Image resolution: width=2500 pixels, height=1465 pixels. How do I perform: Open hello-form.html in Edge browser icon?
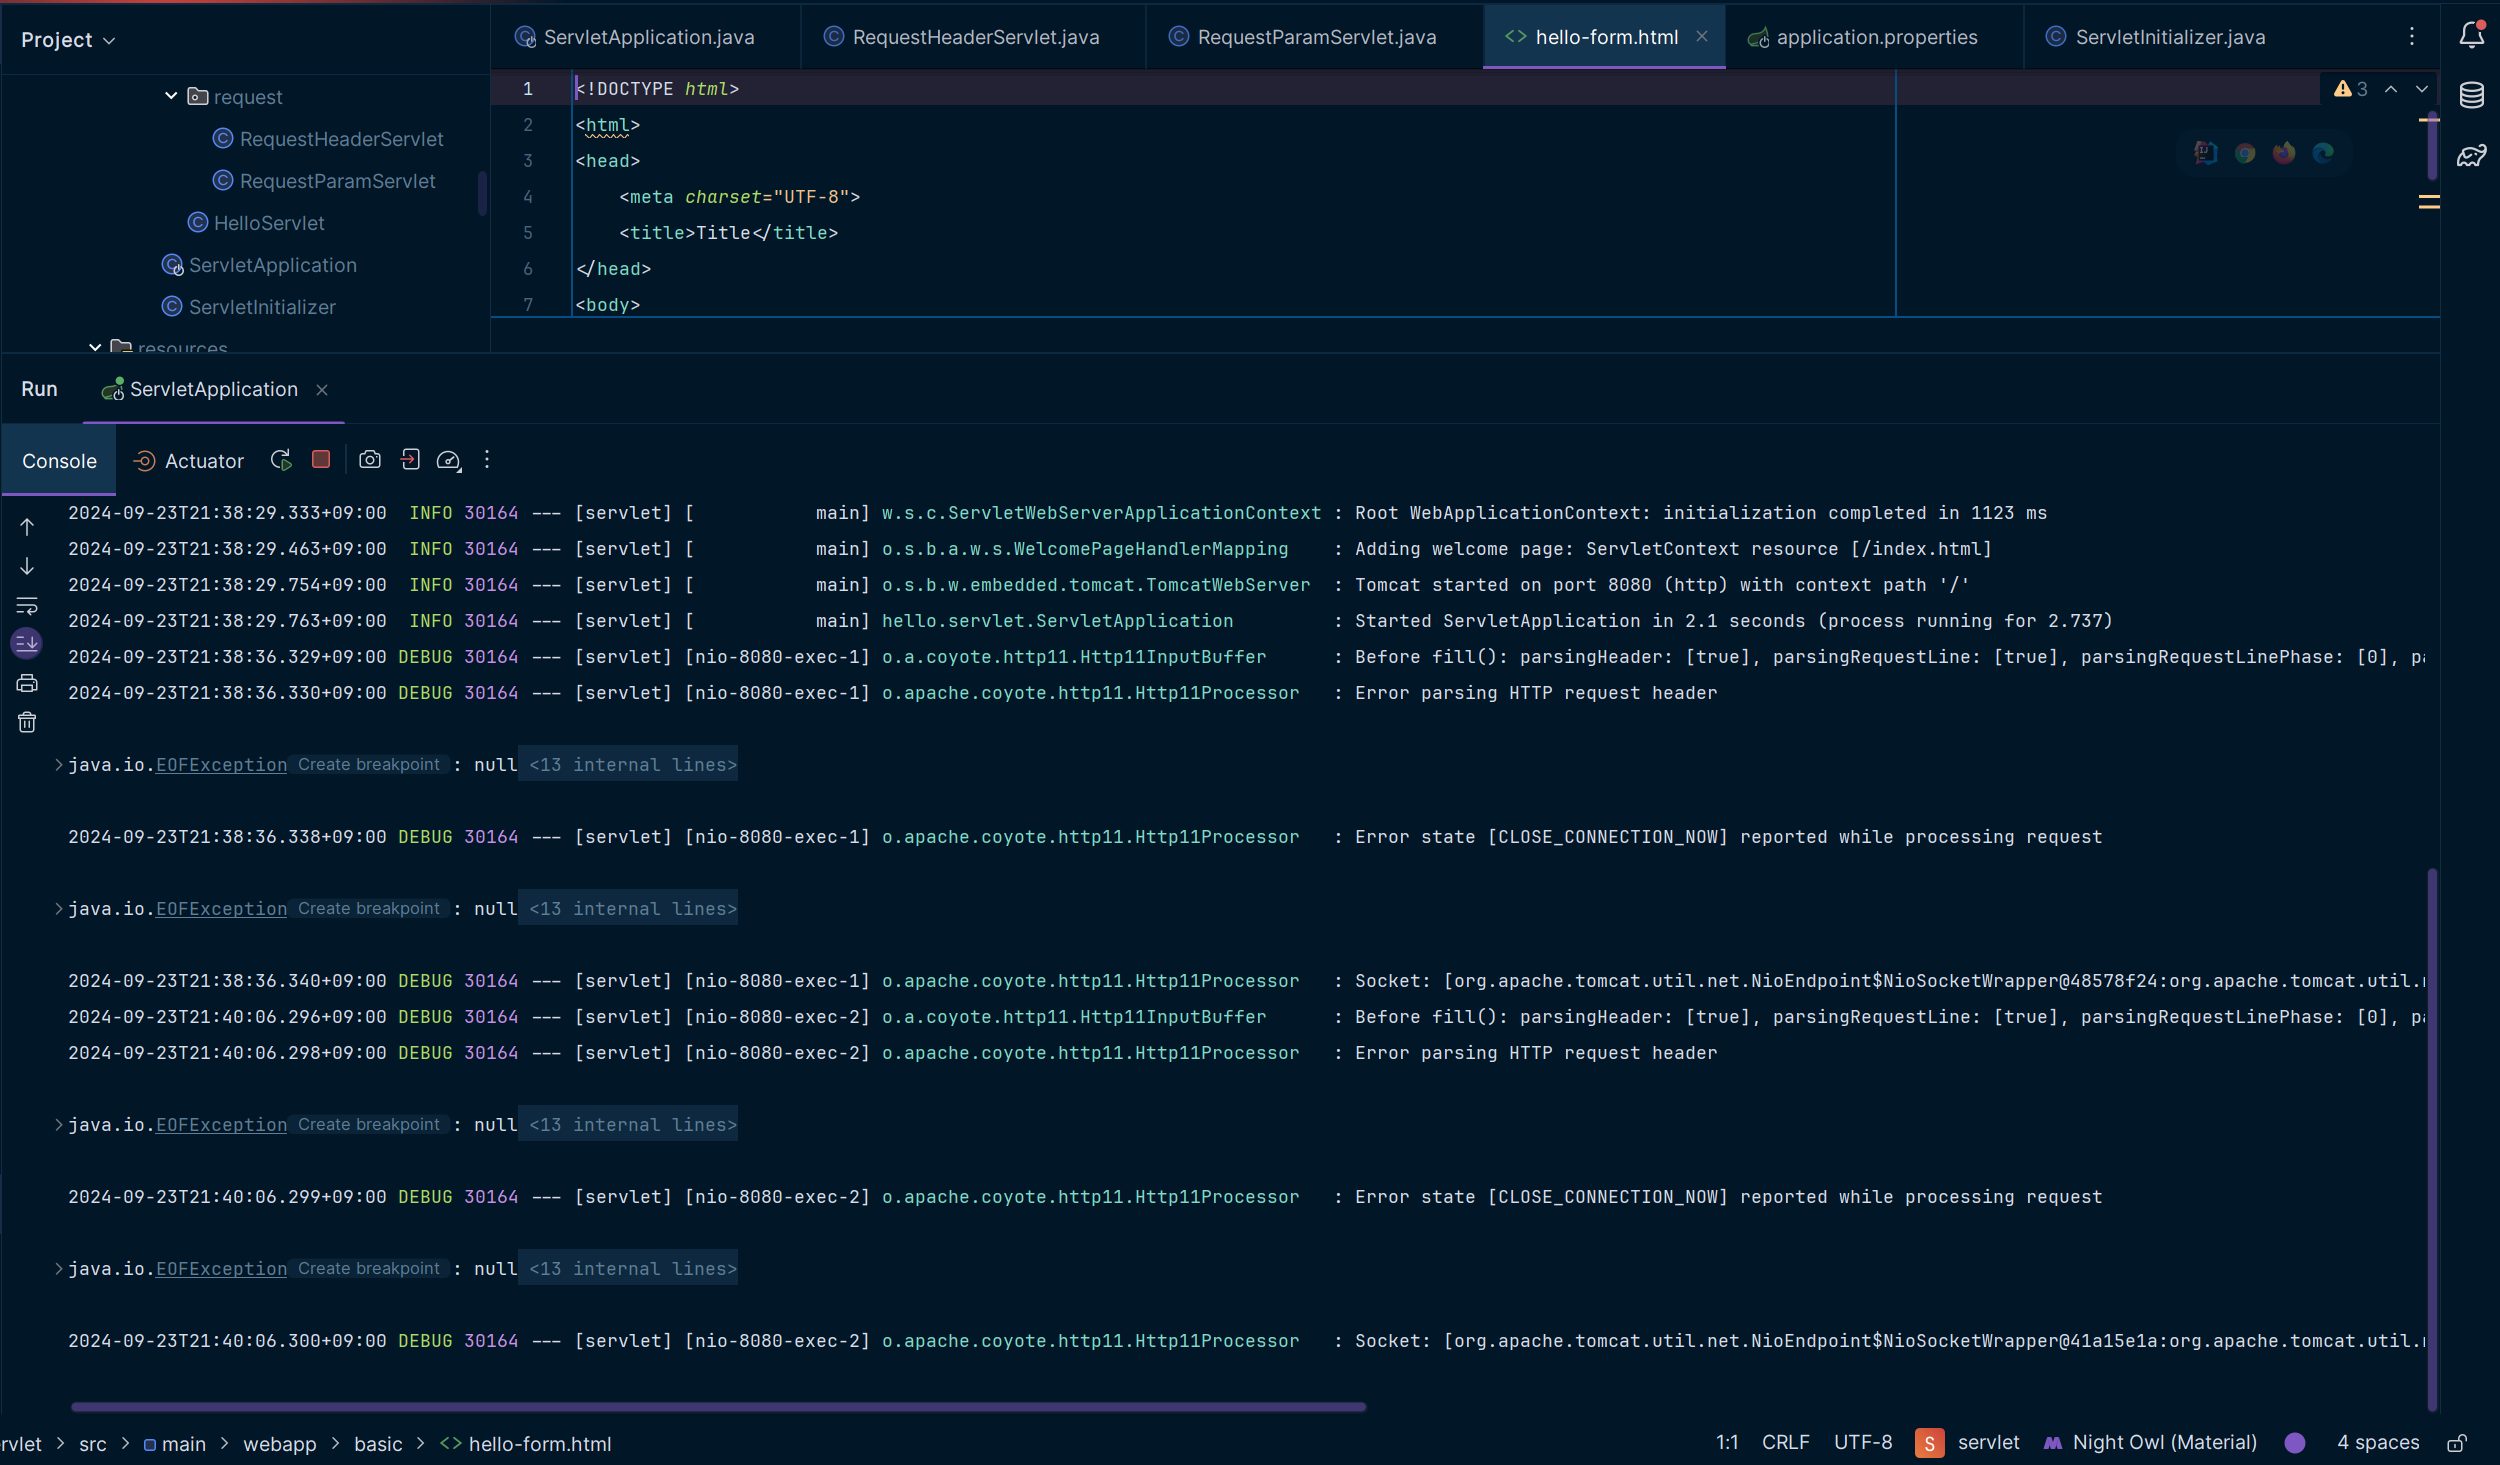[2323, 153]
